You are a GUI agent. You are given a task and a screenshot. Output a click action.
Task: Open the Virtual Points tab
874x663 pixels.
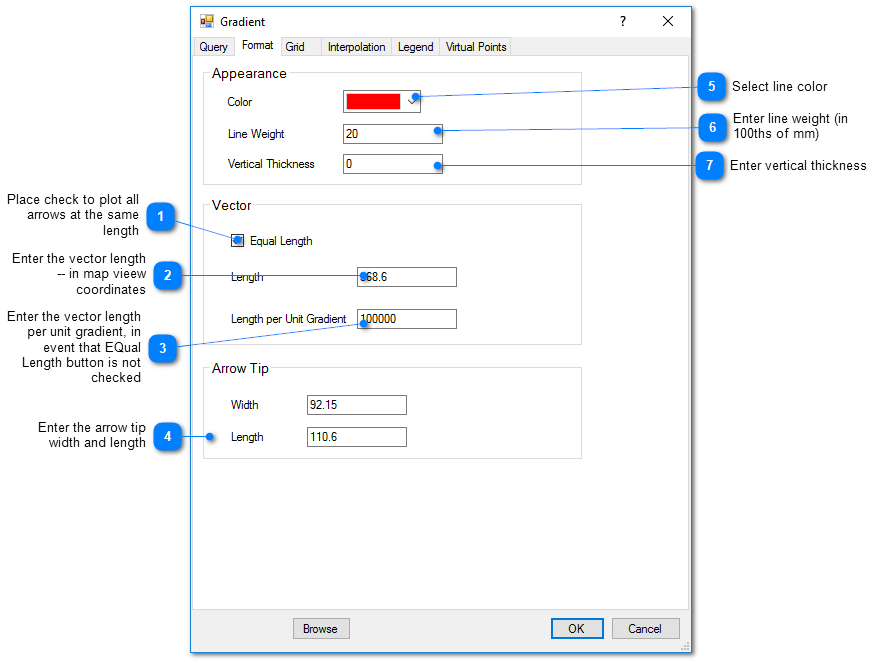[x=476, y=47]
